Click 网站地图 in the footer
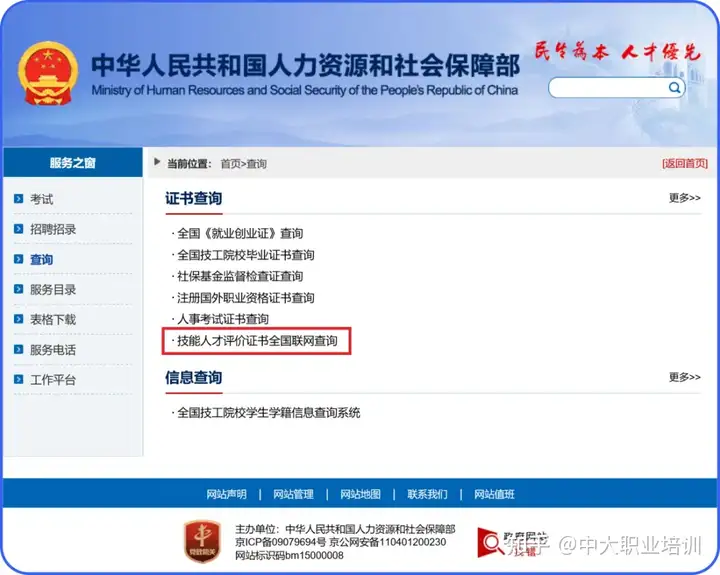This screenshot has width=720, height=575. click(x=360, y=494)
